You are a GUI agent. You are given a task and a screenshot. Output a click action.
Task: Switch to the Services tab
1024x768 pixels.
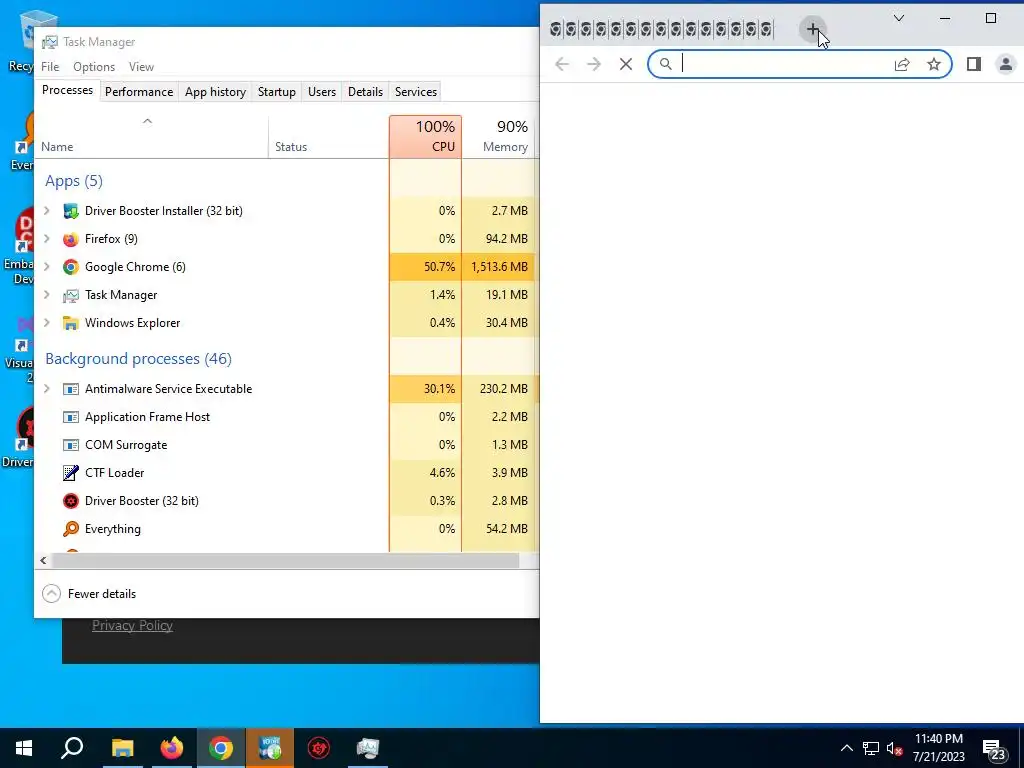click(416, 92)
